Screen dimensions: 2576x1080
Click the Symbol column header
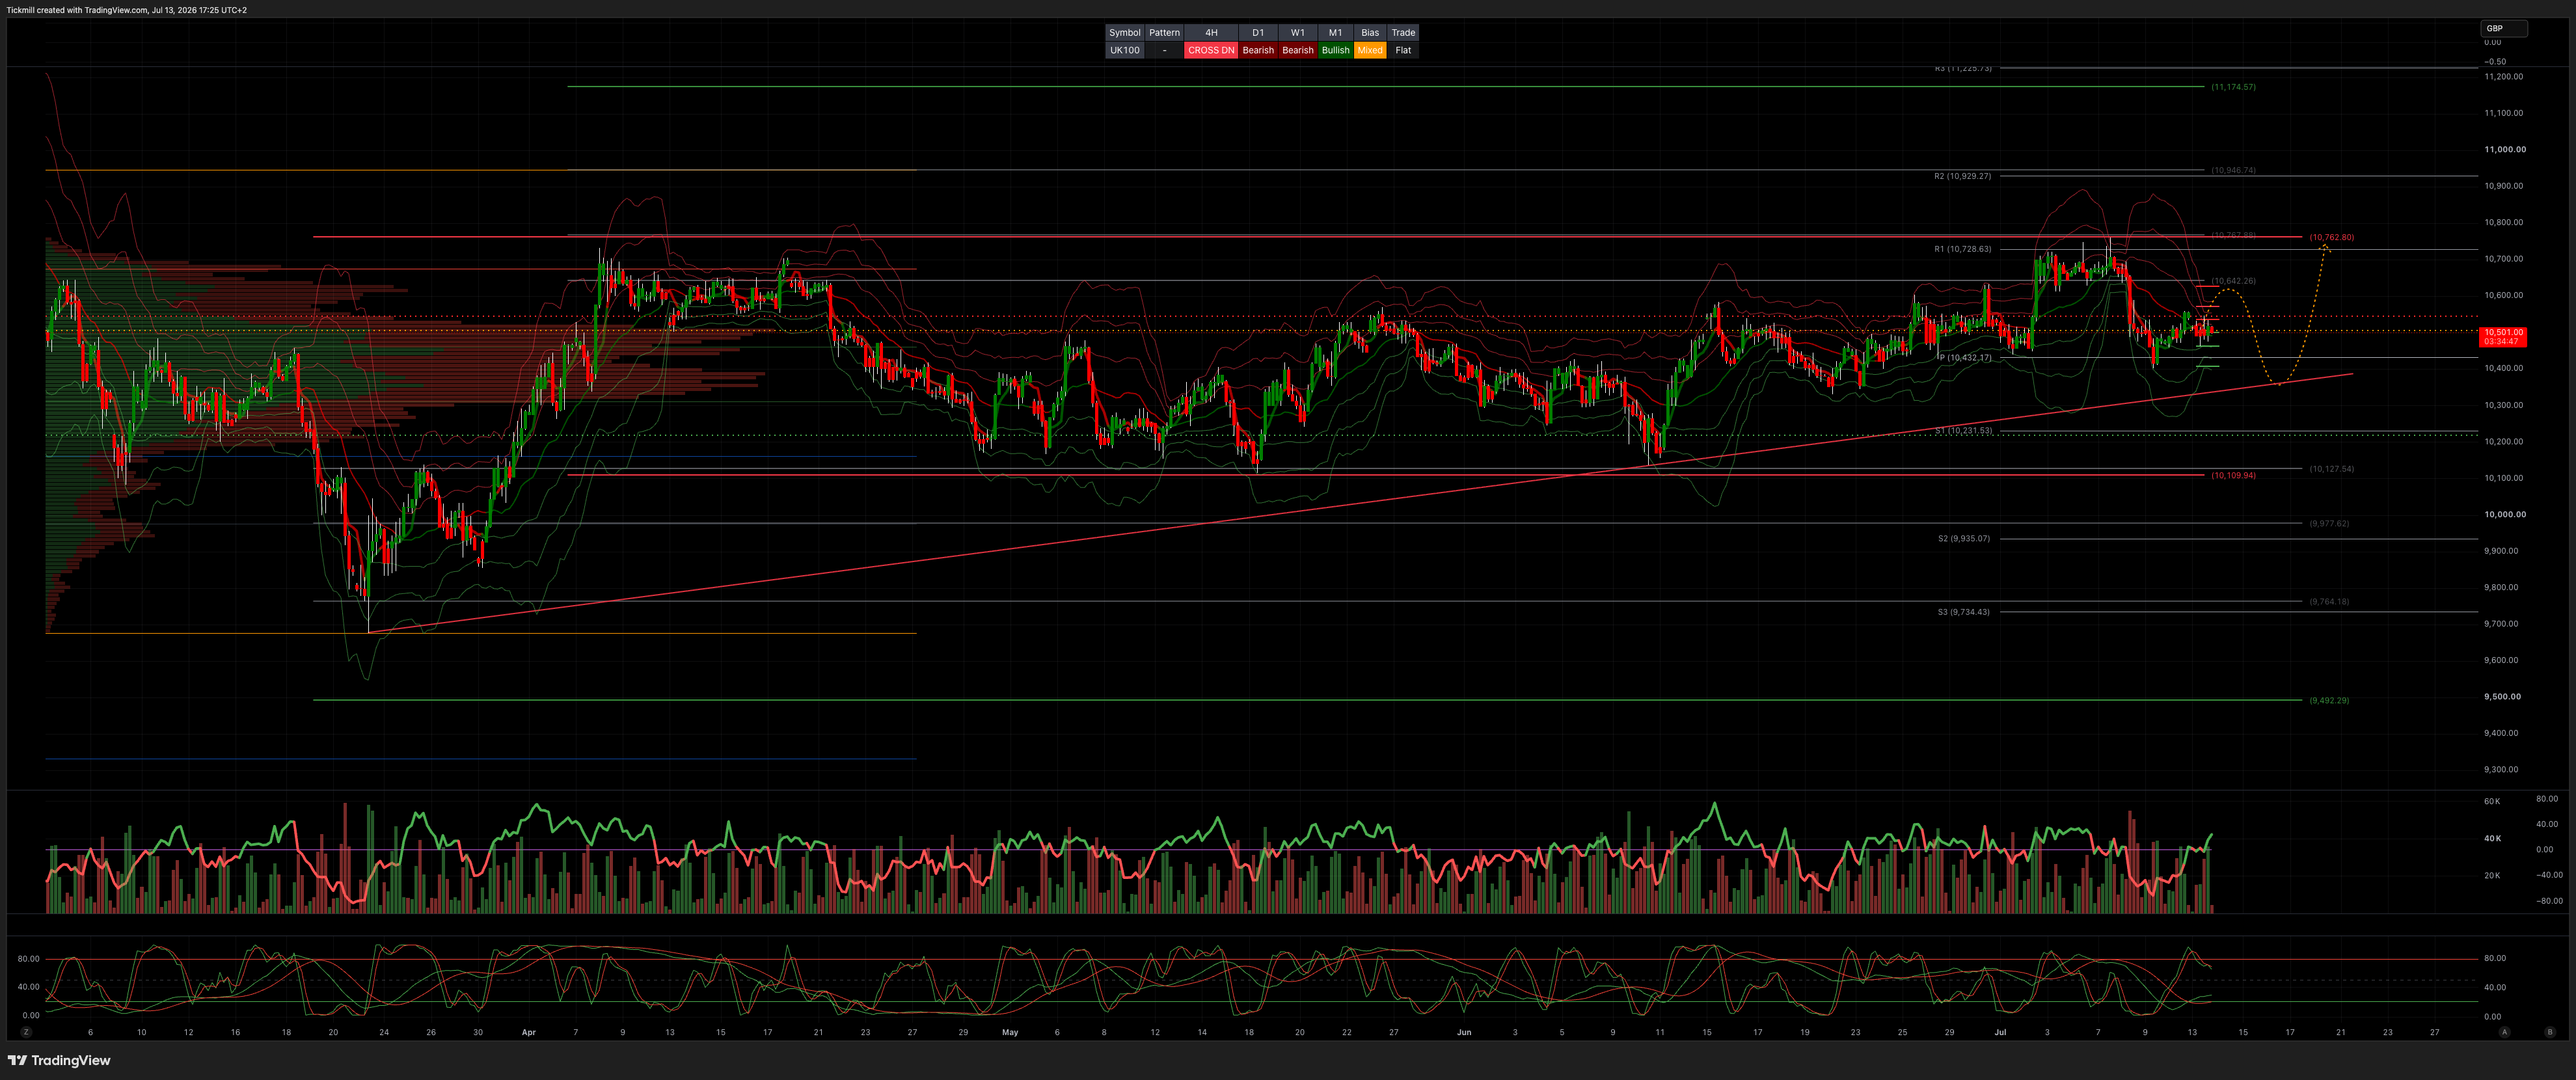(1124, 33)
